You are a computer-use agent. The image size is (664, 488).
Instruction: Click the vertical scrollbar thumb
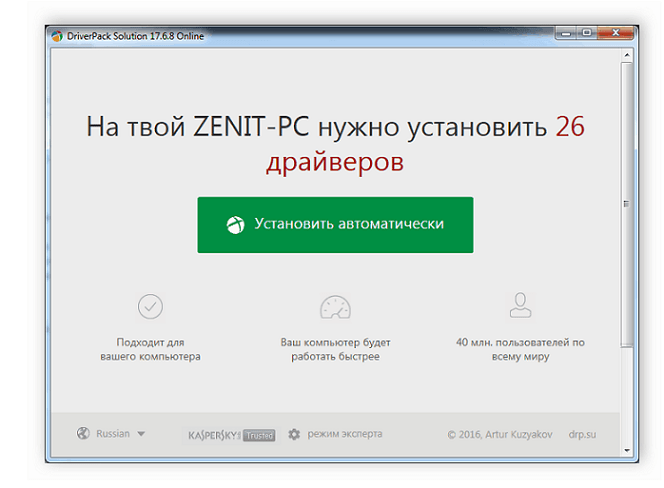[x=627, y=205]
